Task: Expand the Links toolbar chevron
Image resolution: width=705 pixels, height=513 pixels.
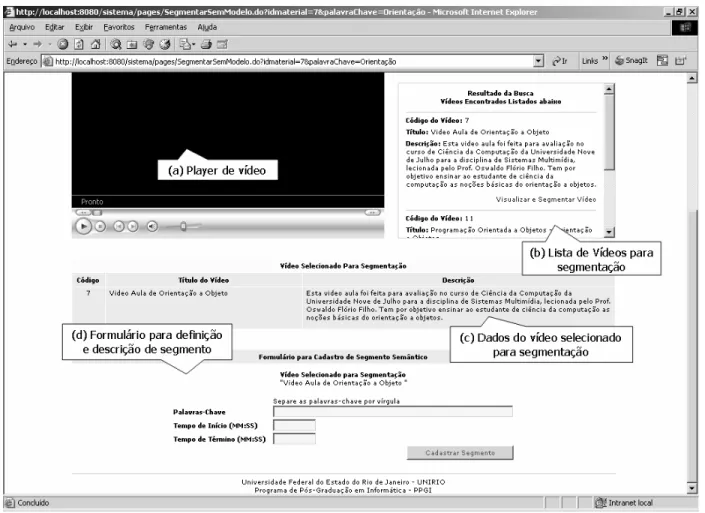Action: (x=605, y=58)
